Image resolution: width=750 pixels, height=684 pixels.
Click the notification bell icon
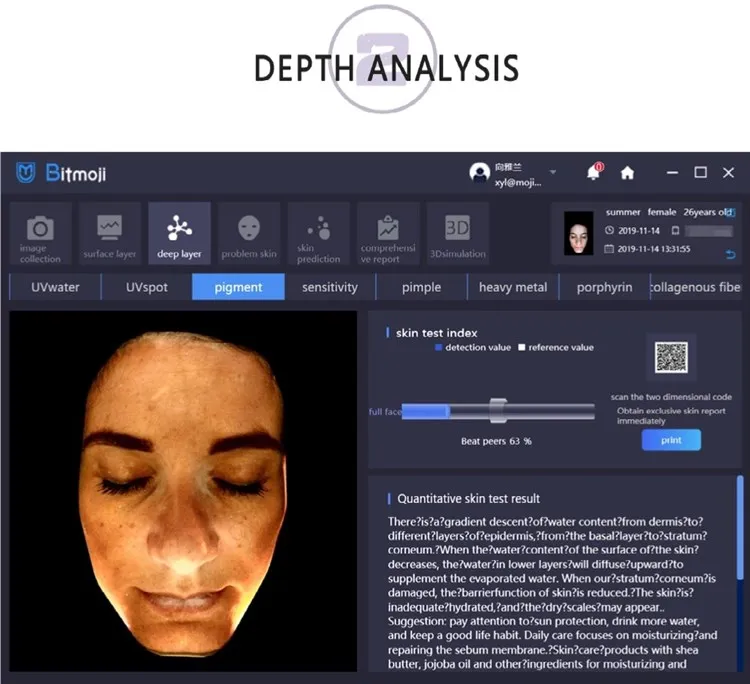point(594,172)
